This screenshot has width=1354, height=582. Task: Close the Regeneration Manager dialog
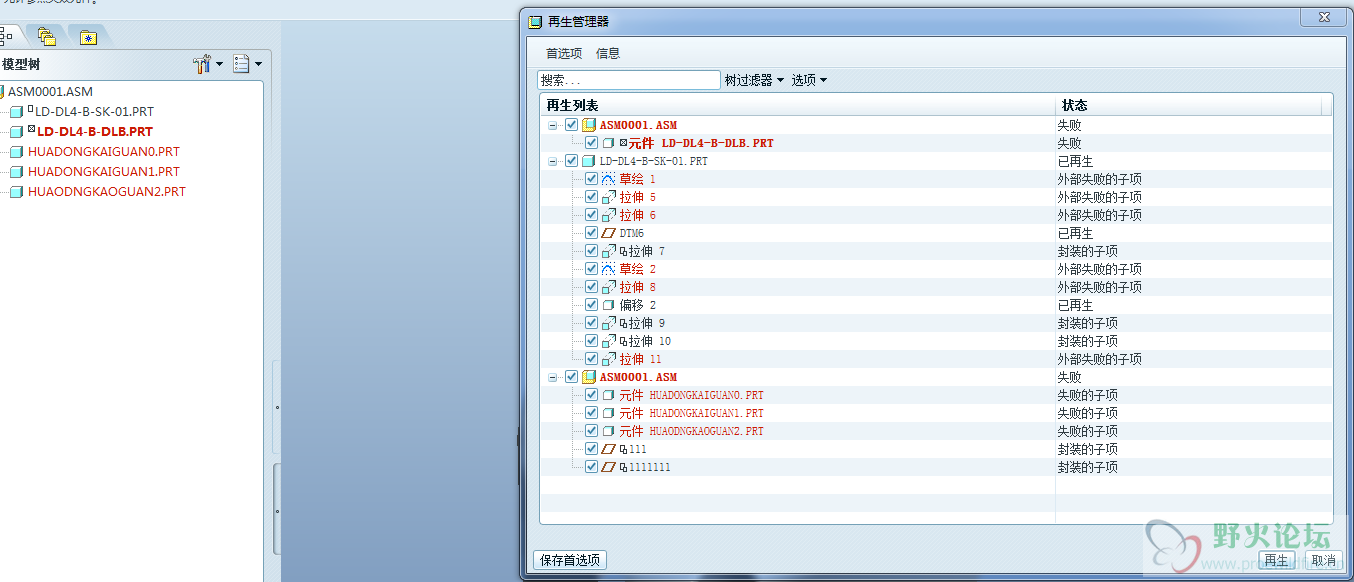[x=1323, y=17]
